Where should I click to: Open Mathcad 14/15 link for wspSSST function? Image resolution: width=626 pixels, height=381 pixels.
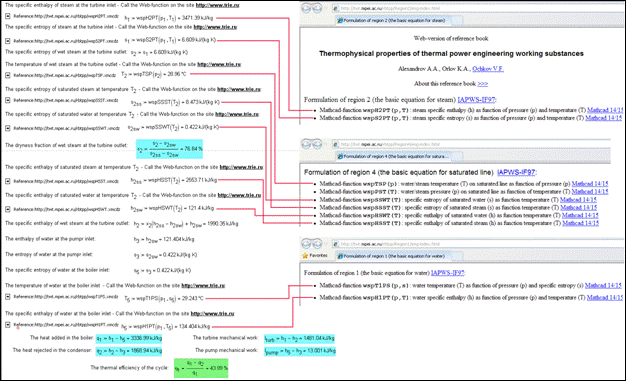click(x=578, y=208)
